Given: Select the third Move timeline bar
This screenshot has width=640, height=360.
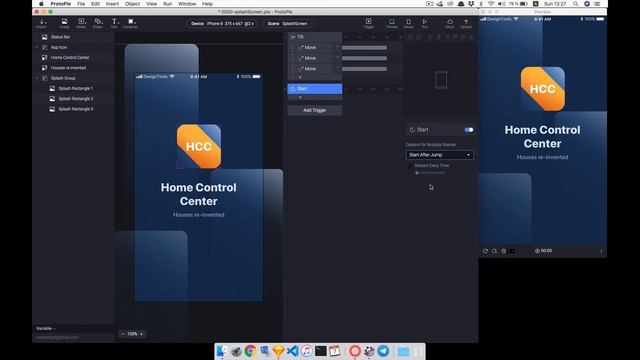Looking at the screenshot, I should tap(364, 69).
